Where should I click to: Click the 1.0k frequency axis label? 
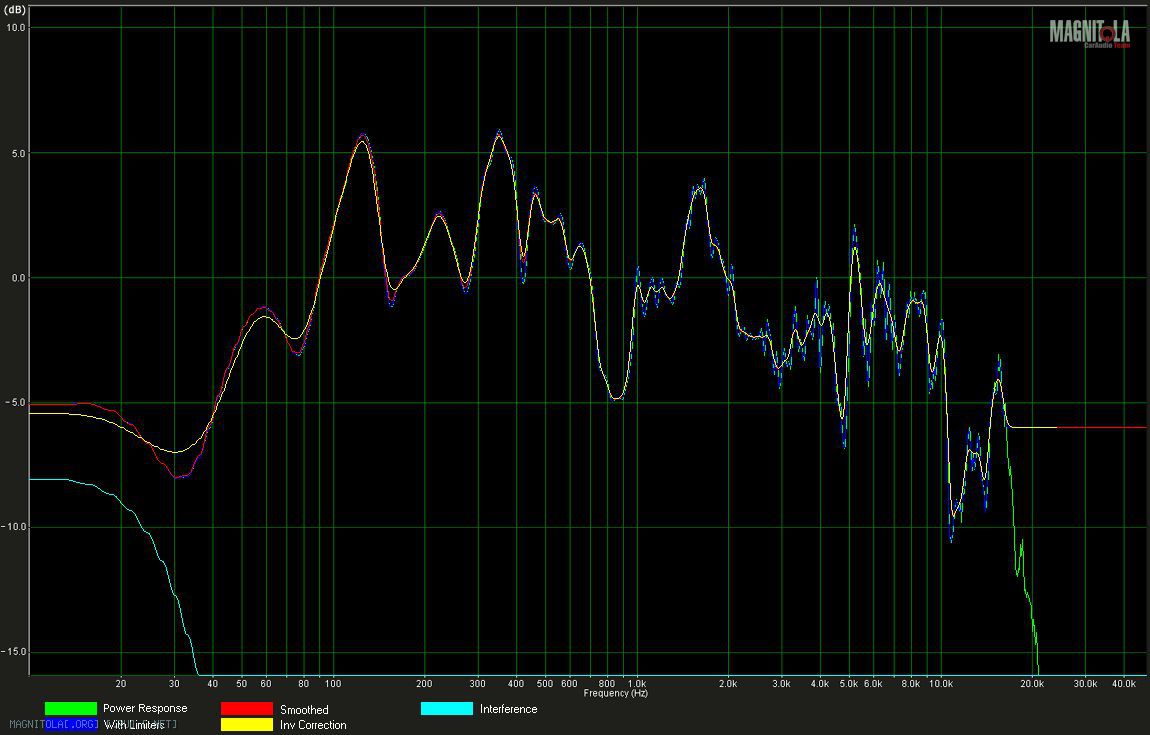tap(636, 684)
